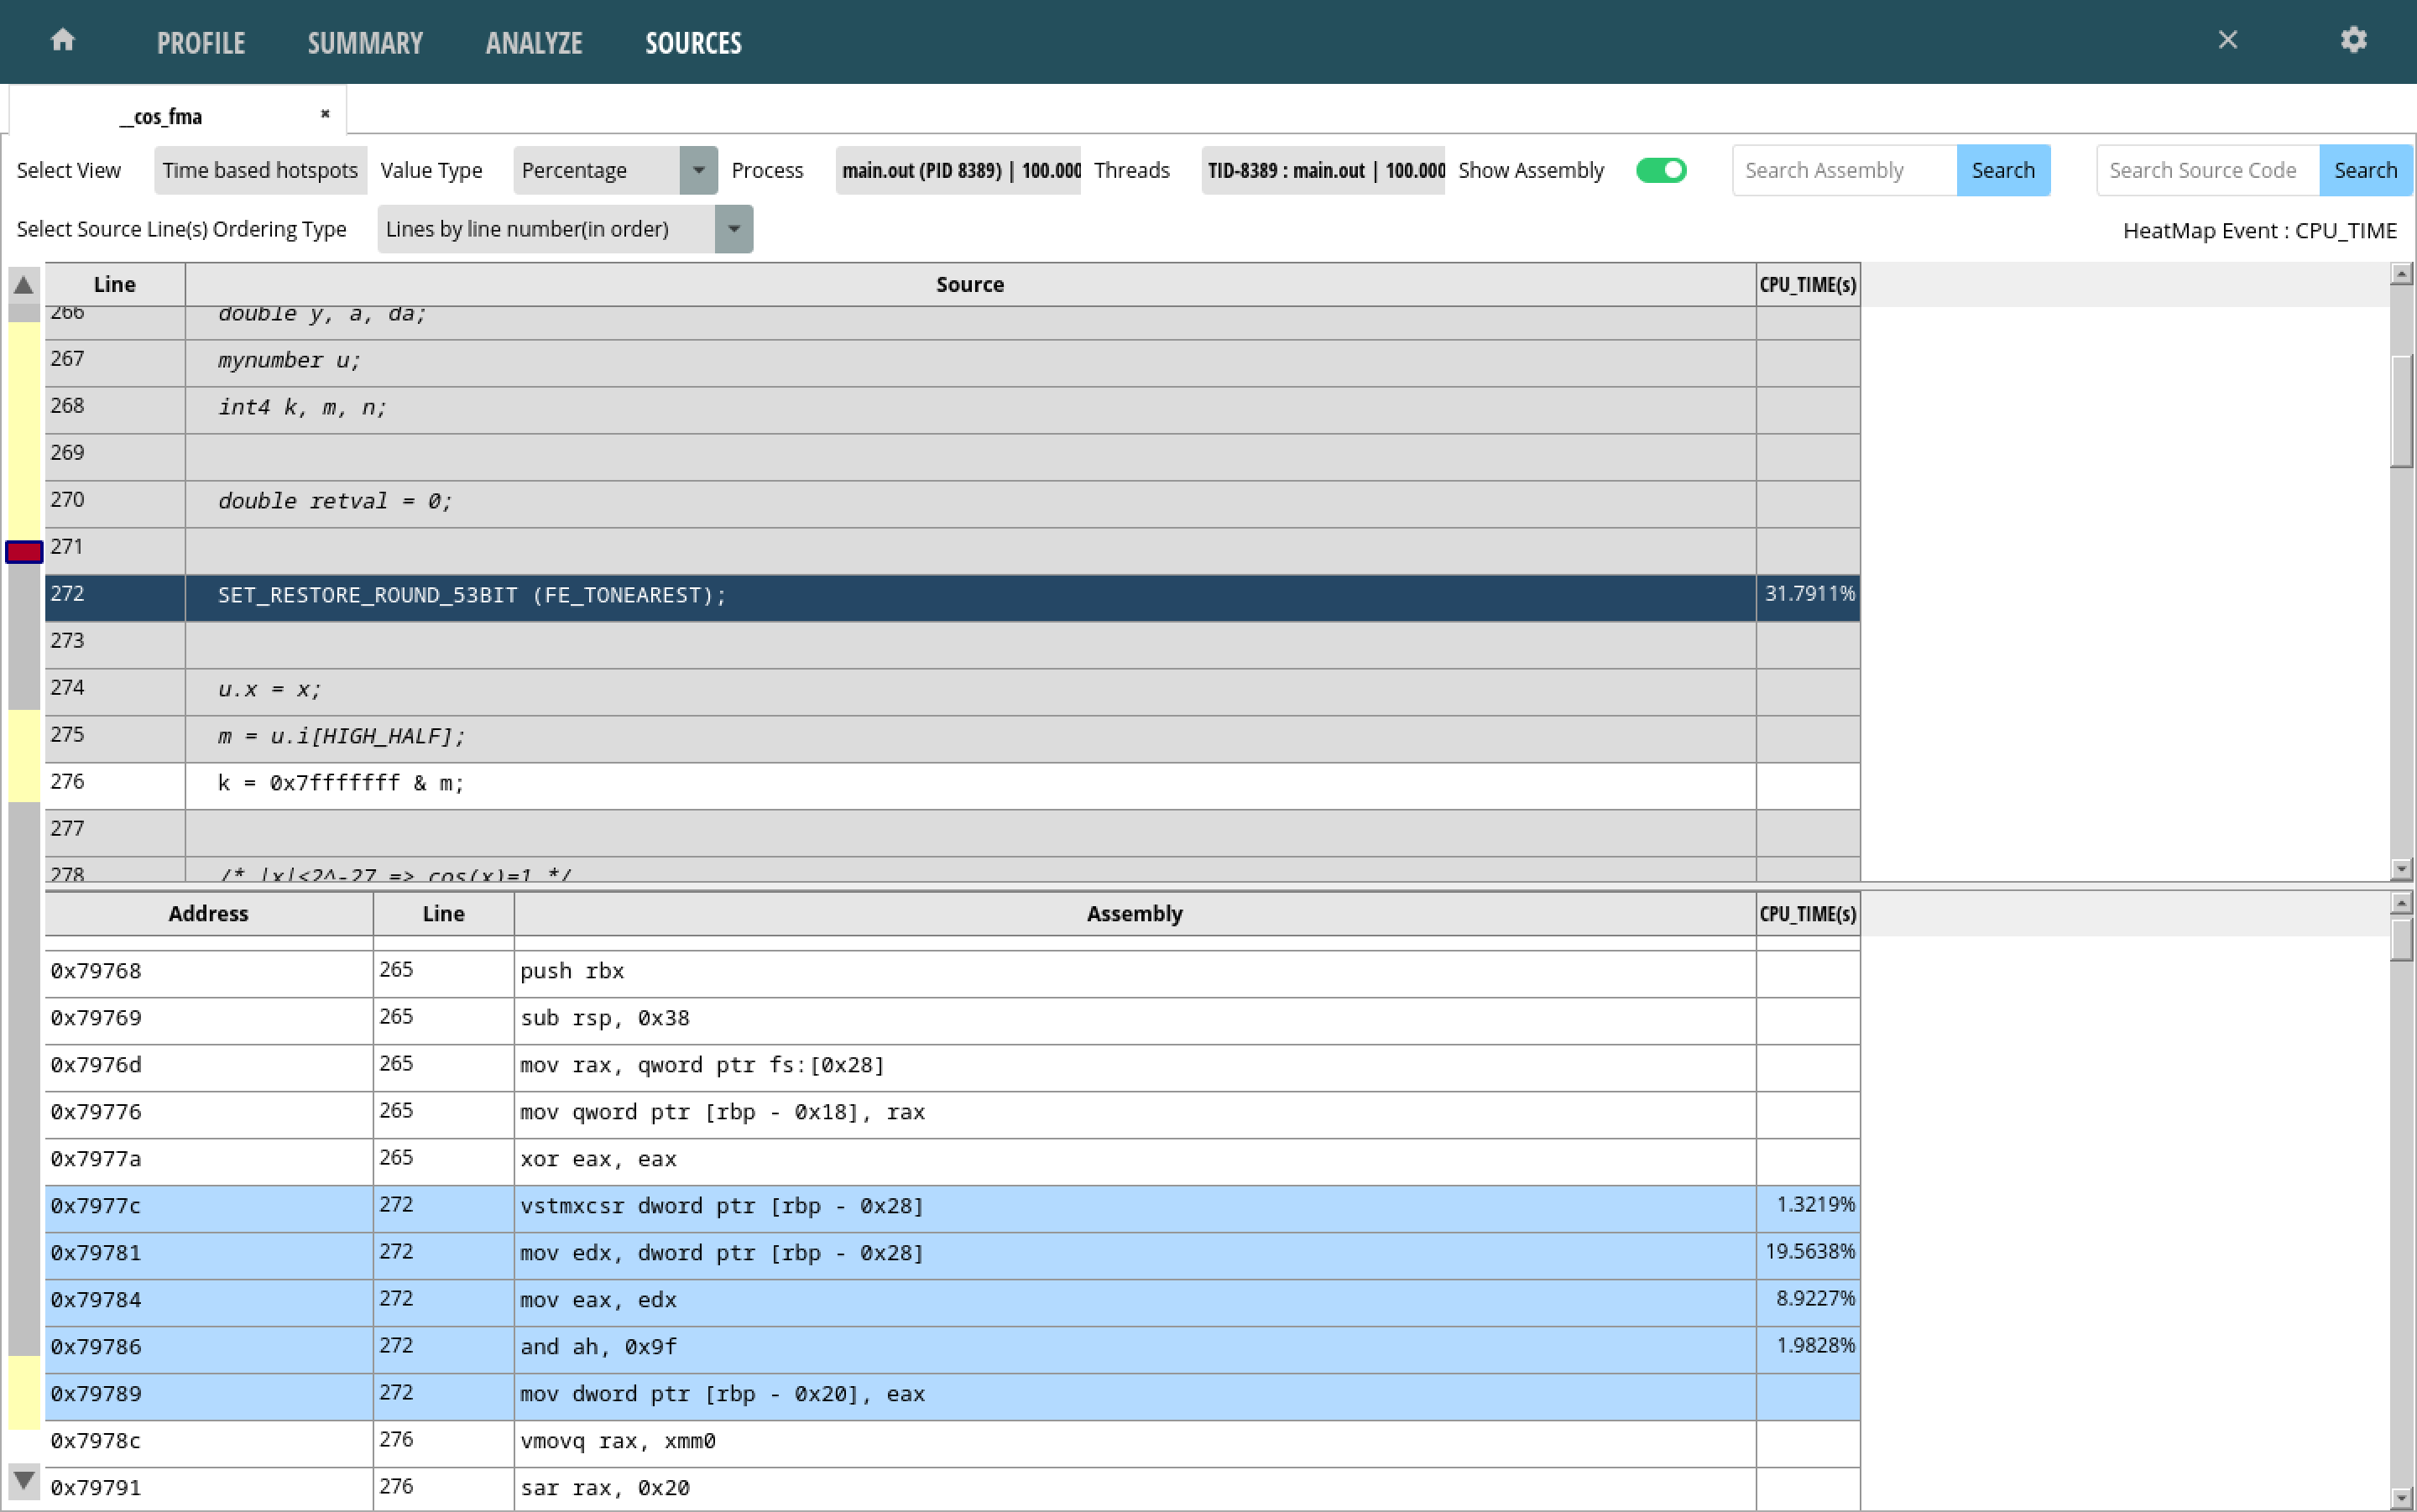Click the ANALYZE navigation icon
Screen dimensions: 2417x1512
531,44
